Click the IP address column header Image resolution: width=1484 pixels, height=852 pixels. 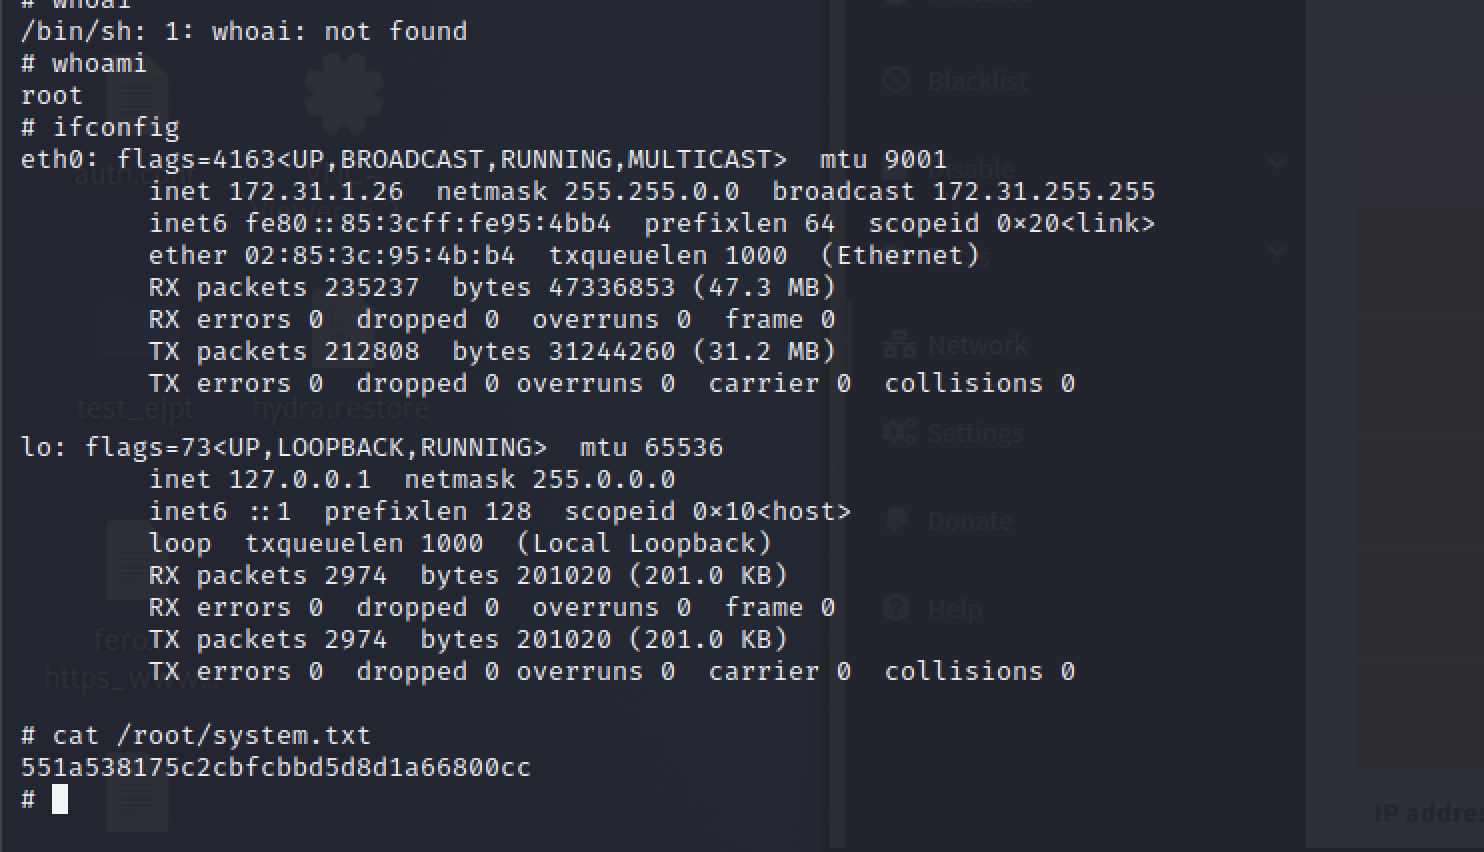click(x=1428, y=813)
